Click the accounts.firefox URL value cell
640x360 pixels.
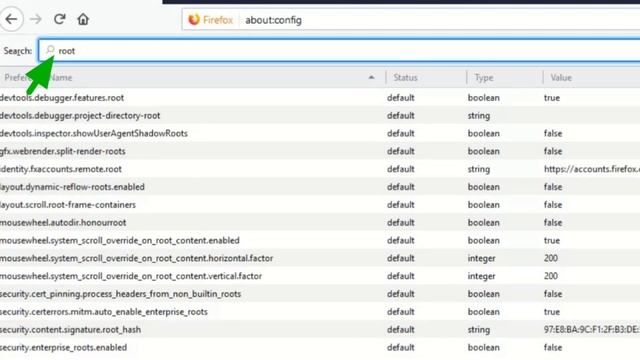click(591, 169)
